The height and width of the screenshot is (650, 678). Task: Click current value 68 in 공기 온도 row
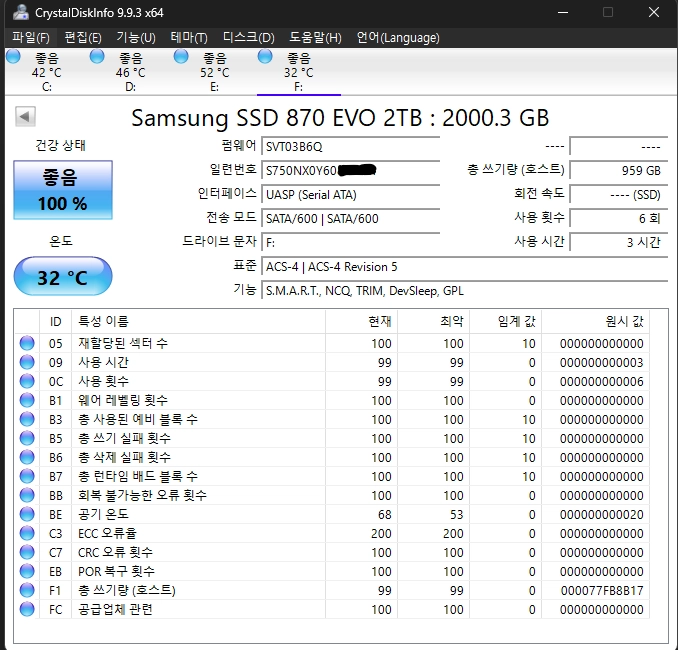[x=384, y=514]
